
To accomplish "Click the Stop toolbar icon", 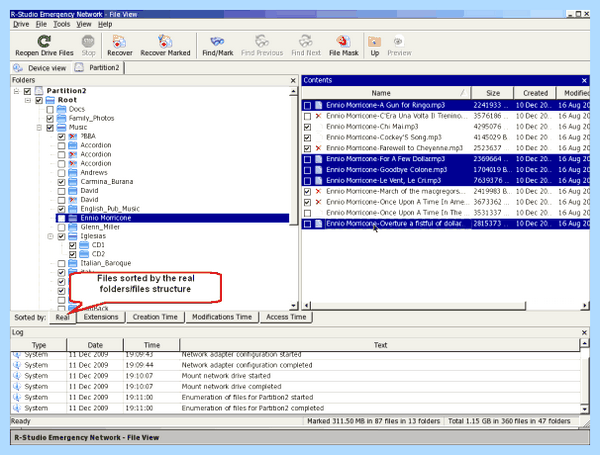I will (x=88, y=41).
